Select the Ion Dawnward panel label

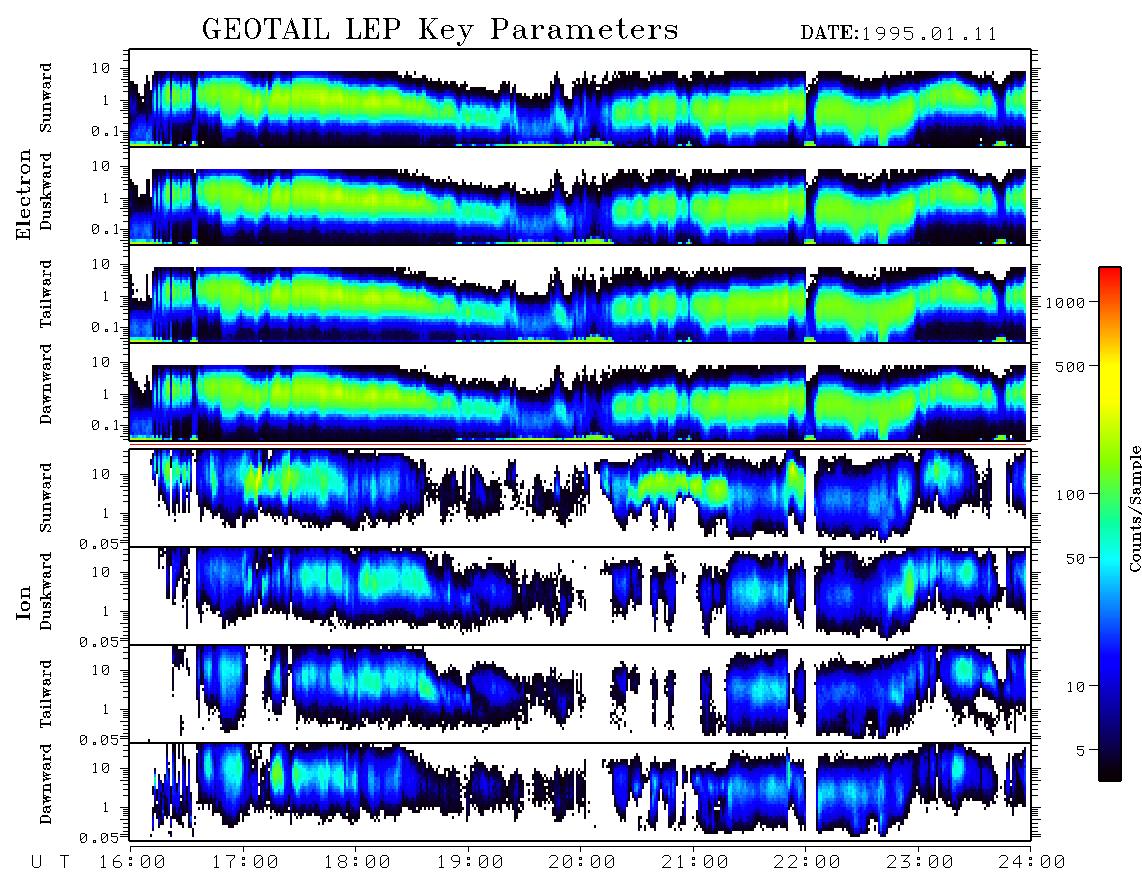46,784
